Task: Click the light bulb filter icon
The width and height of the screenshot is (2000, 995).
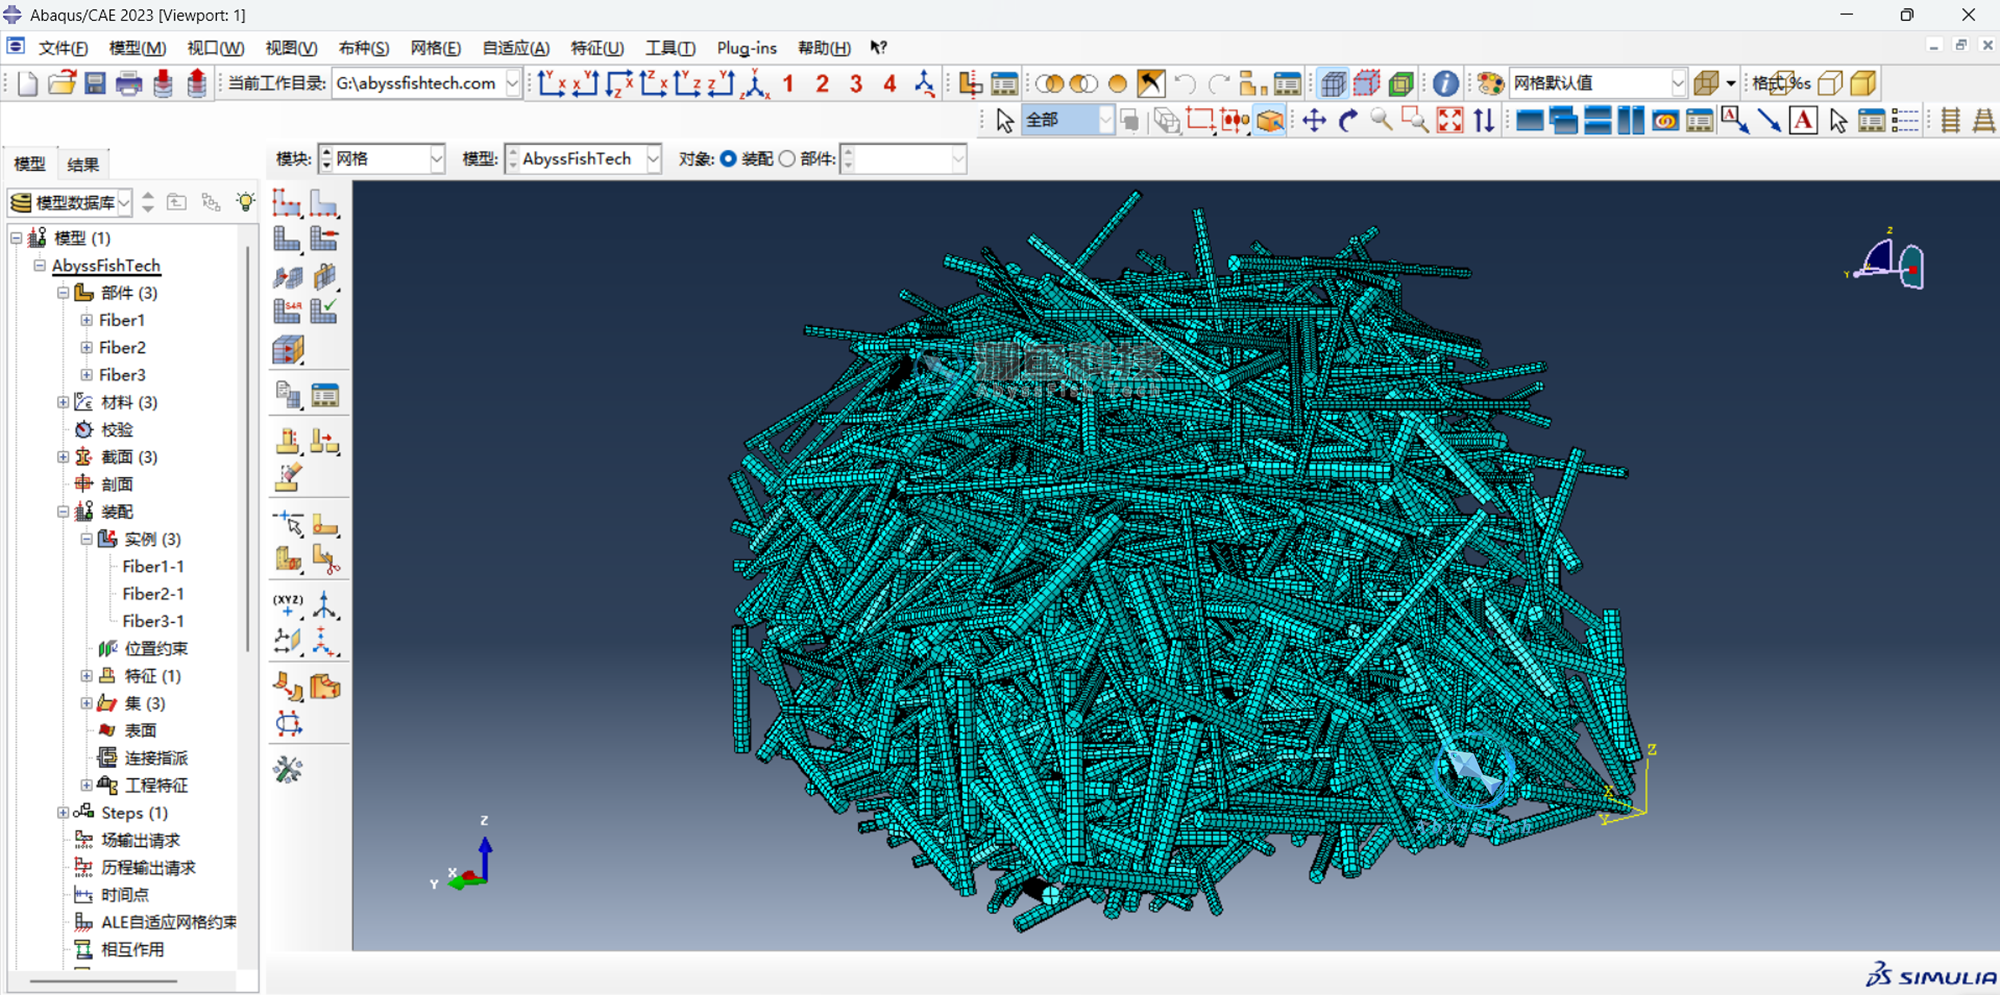Action: tap(245, 202)
